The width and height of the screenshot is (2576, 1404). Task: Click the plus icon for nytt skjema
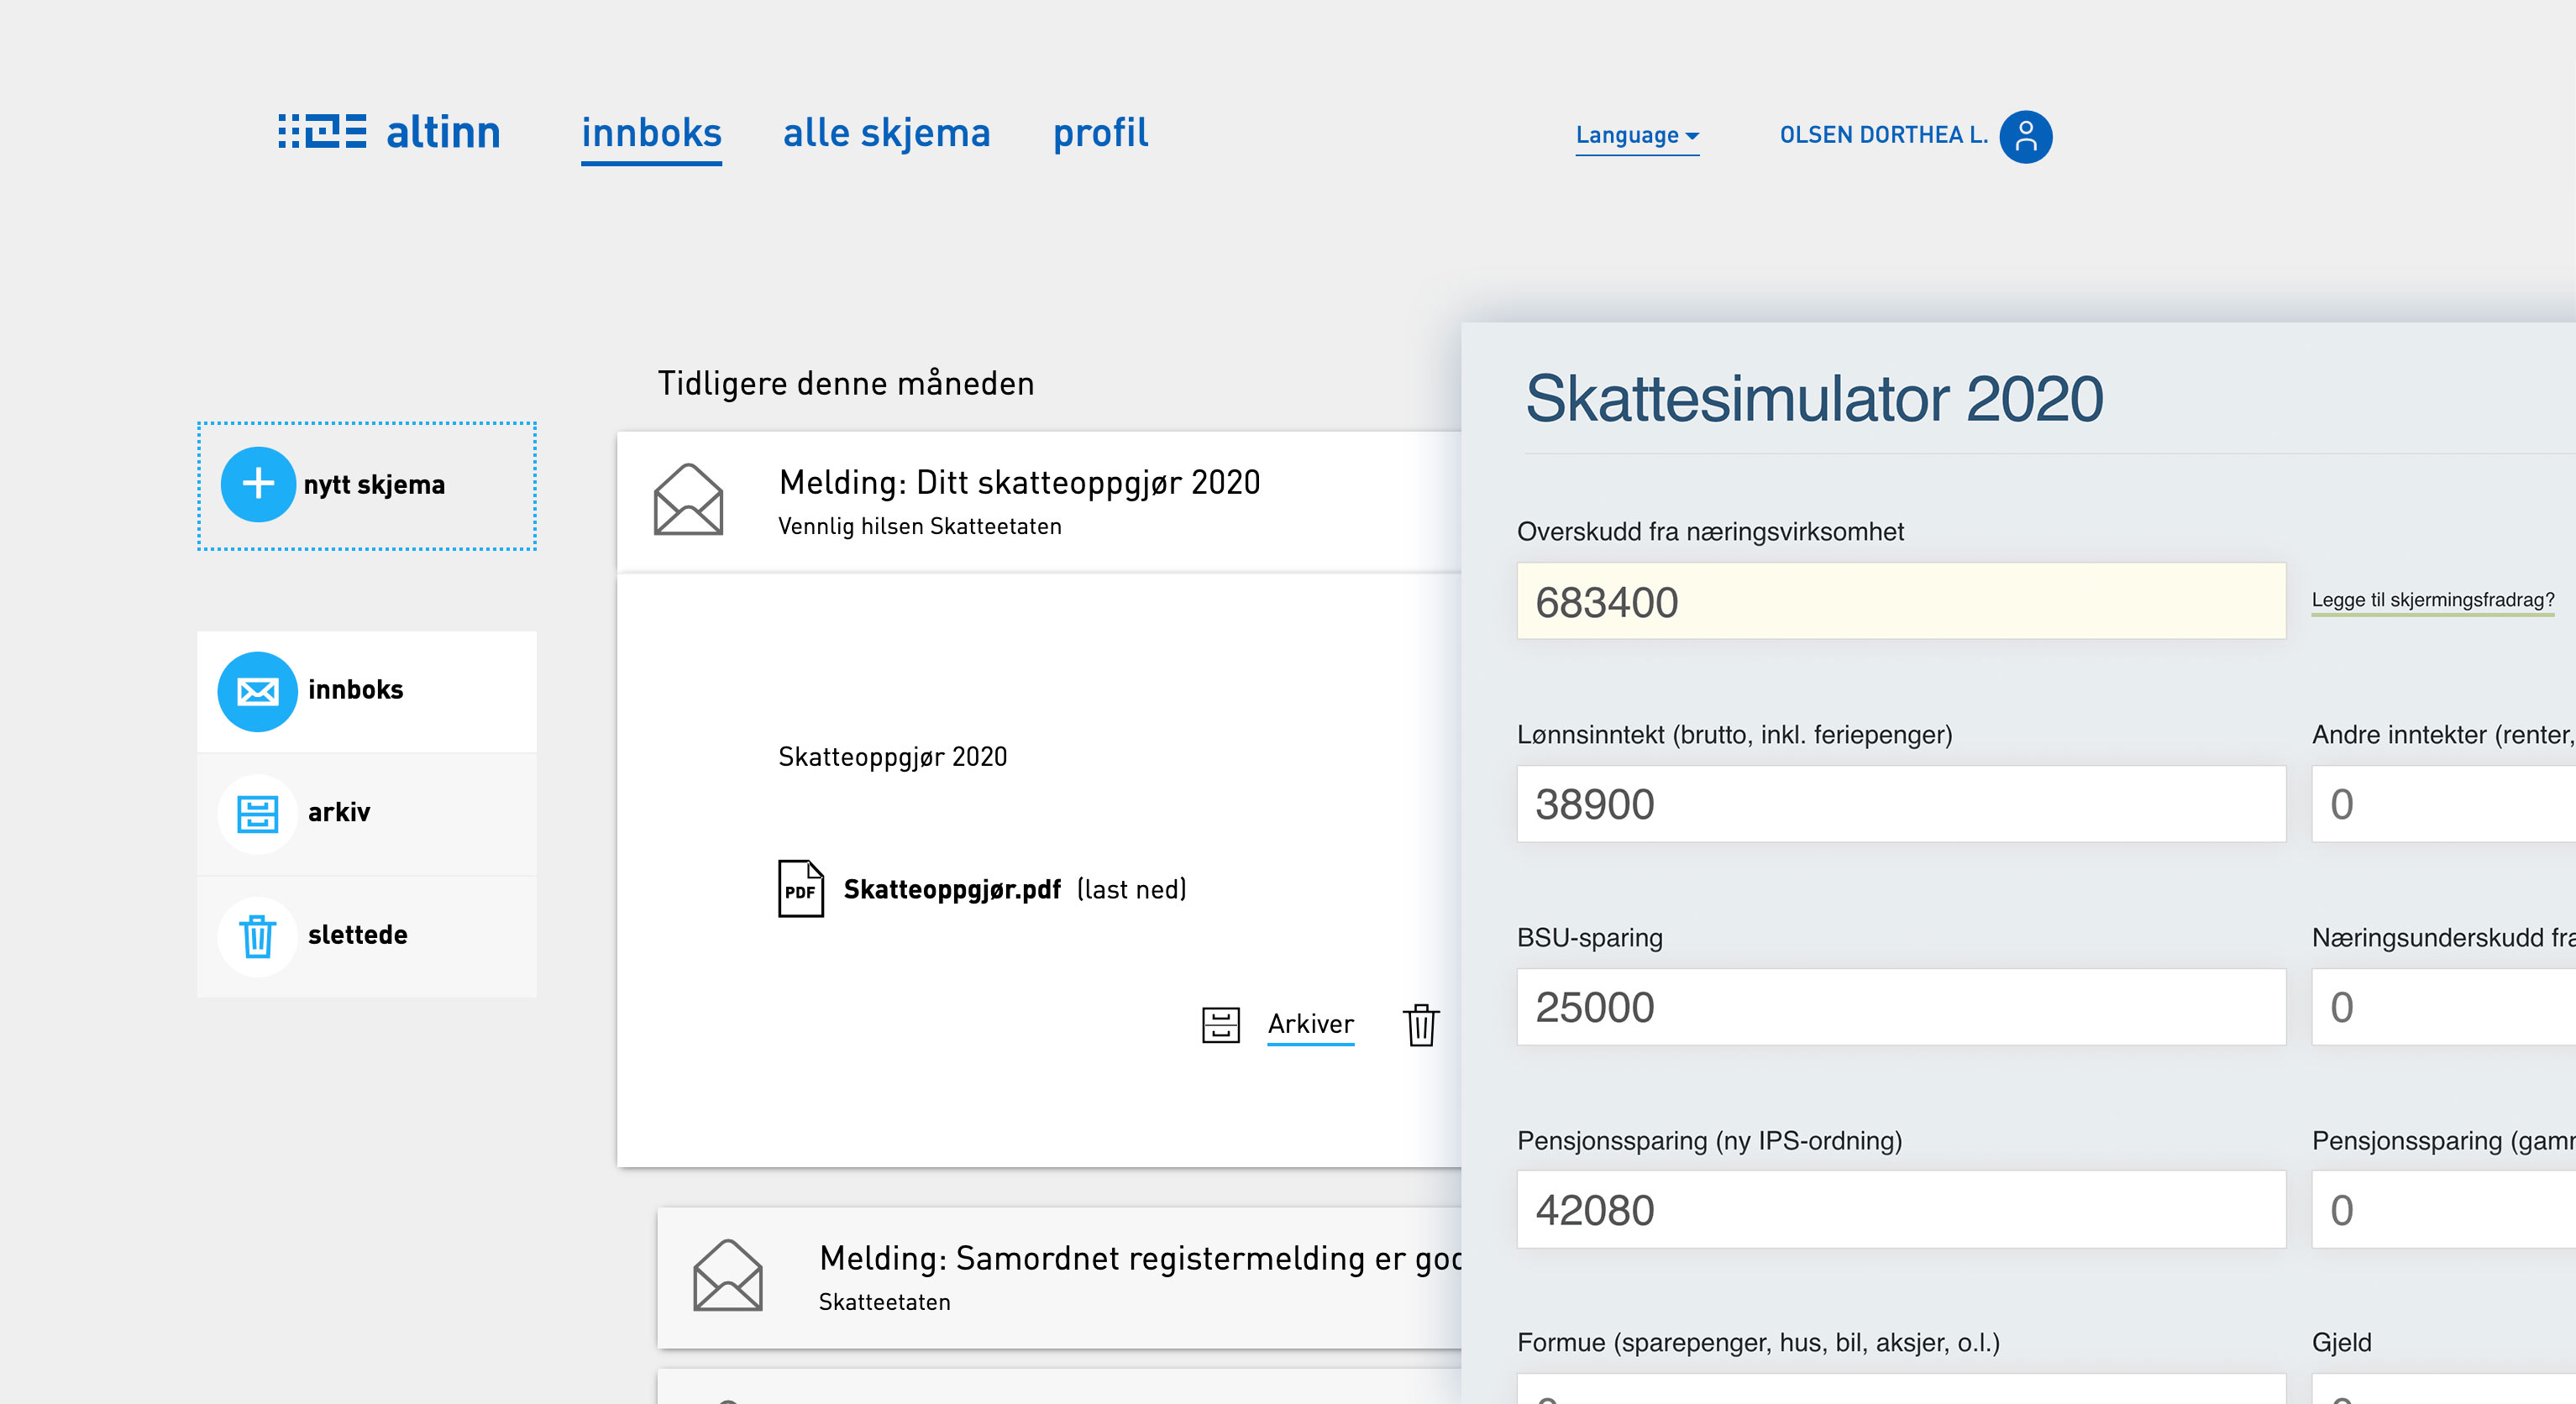tap(258, 485)
